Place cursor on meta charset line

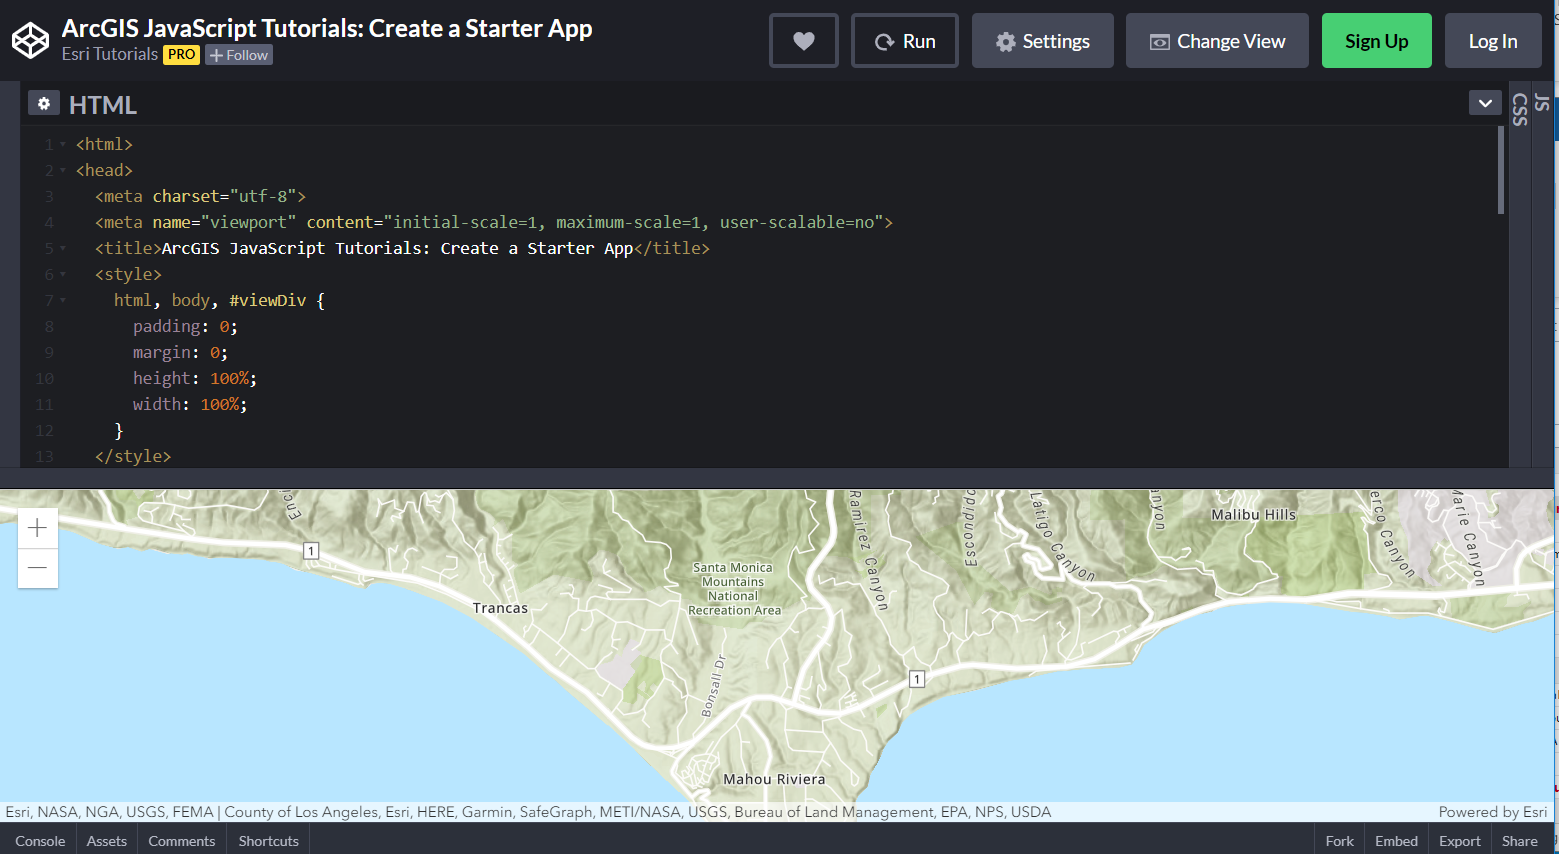200,197
